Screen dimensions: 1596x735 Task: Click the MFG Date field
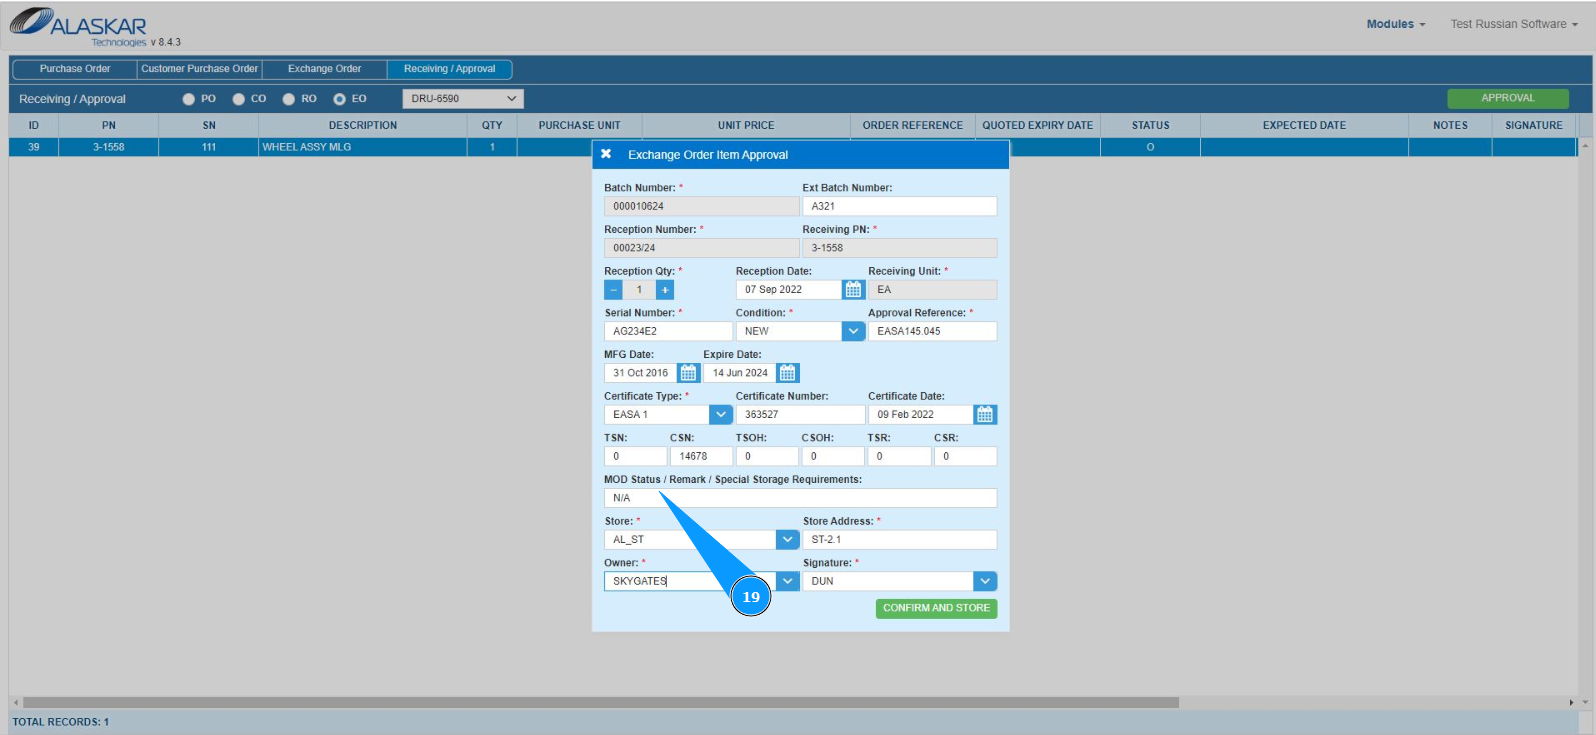(641, 373)
